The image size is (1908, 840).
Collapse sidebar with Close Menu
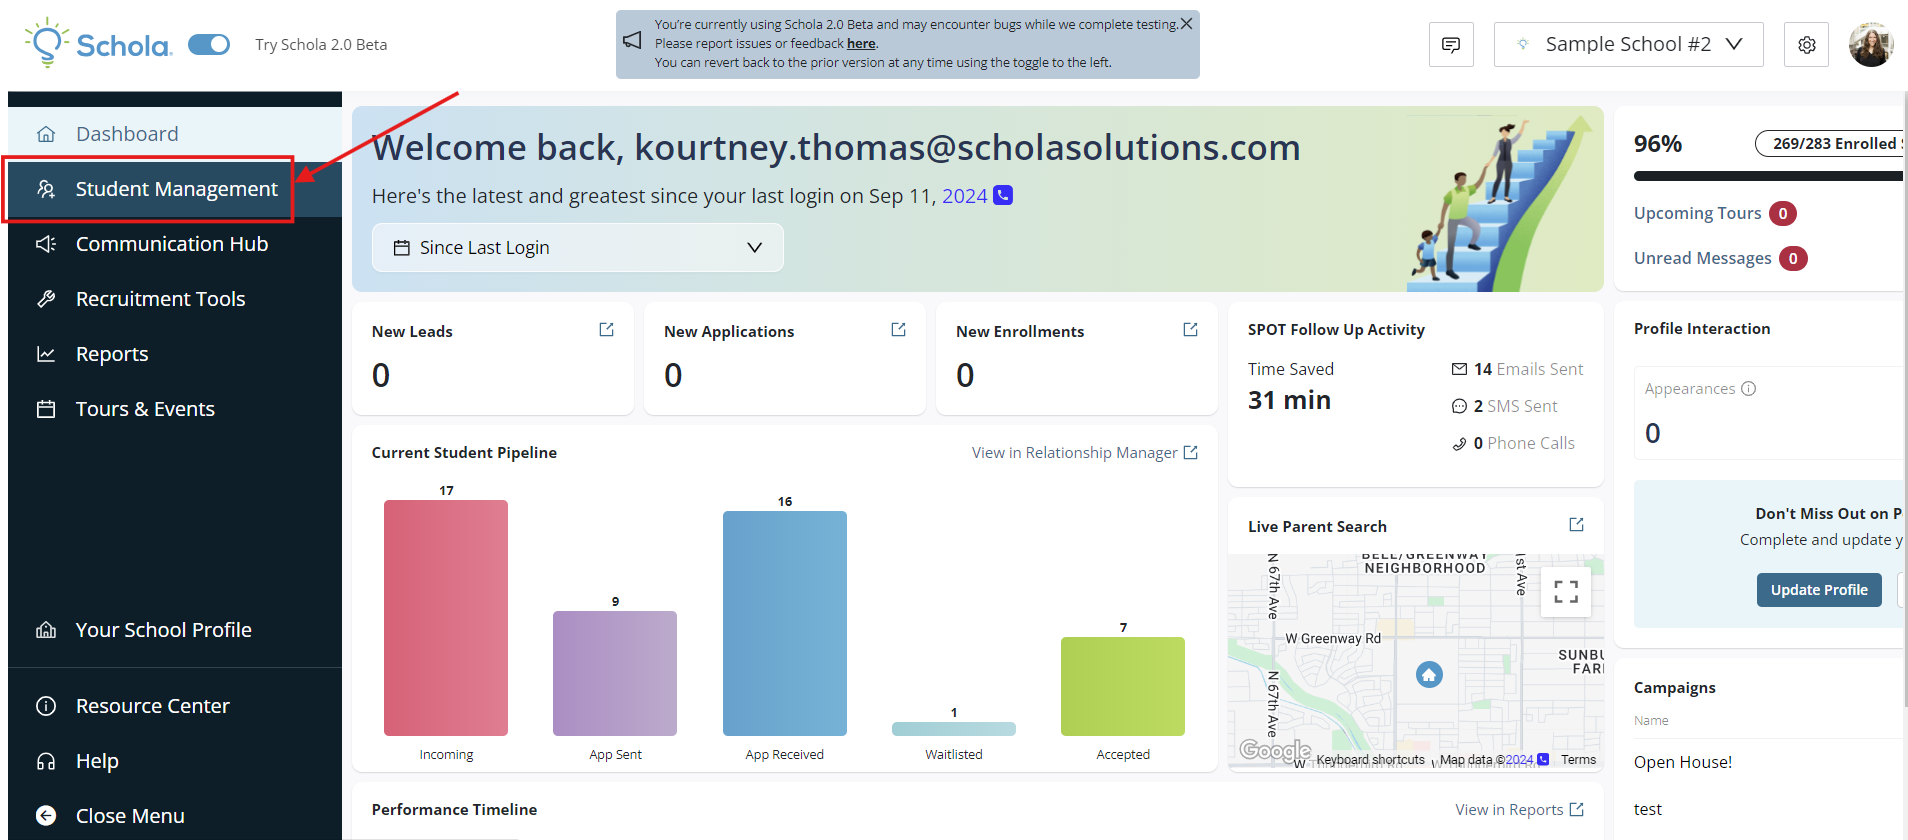point(175,816)
